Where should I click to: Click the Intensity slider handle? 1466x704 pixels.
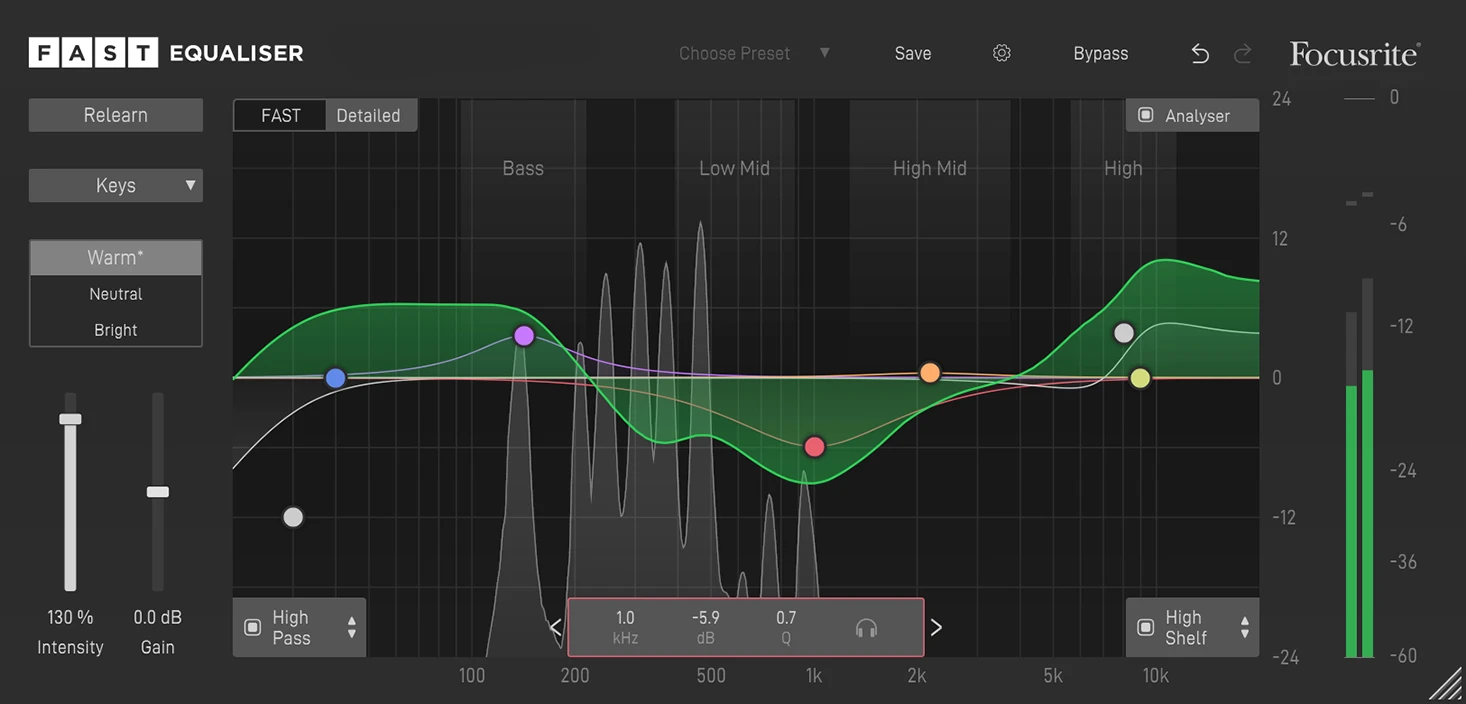coord(70,420)
